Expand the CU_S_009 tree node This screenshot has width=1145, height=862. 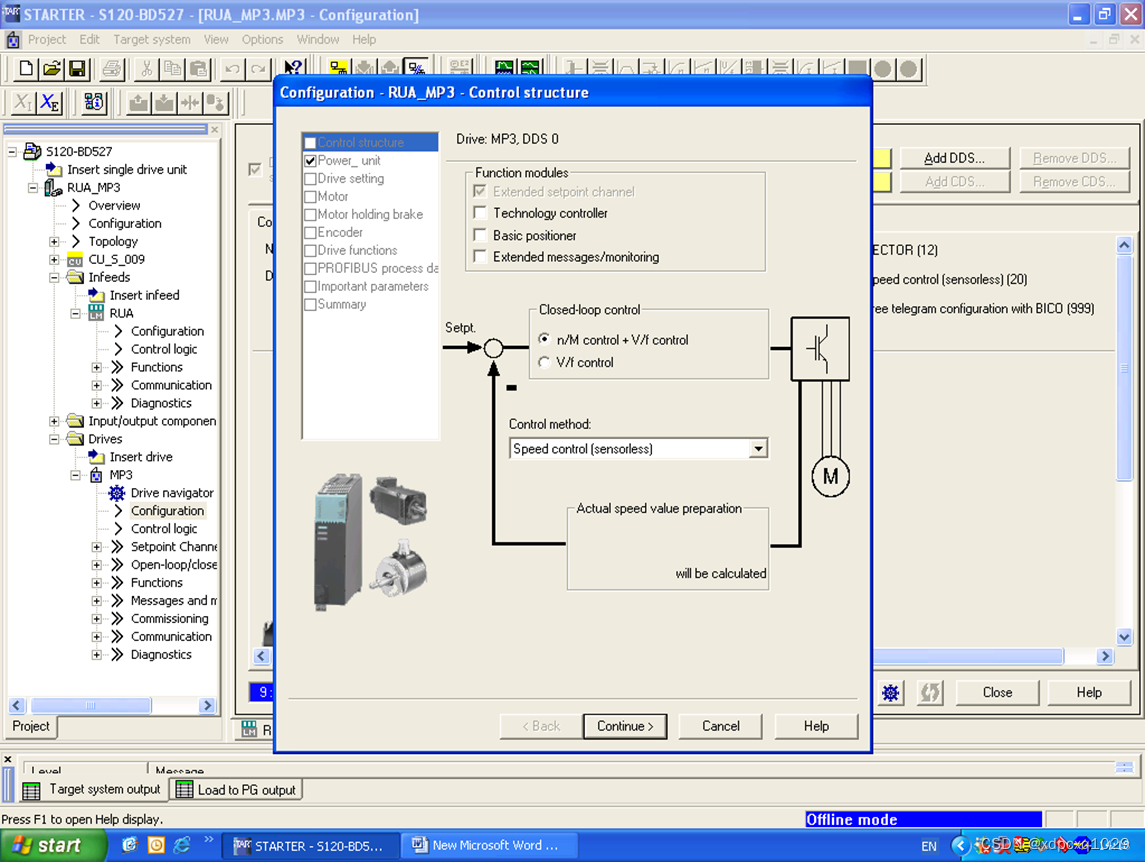(54, 259)
